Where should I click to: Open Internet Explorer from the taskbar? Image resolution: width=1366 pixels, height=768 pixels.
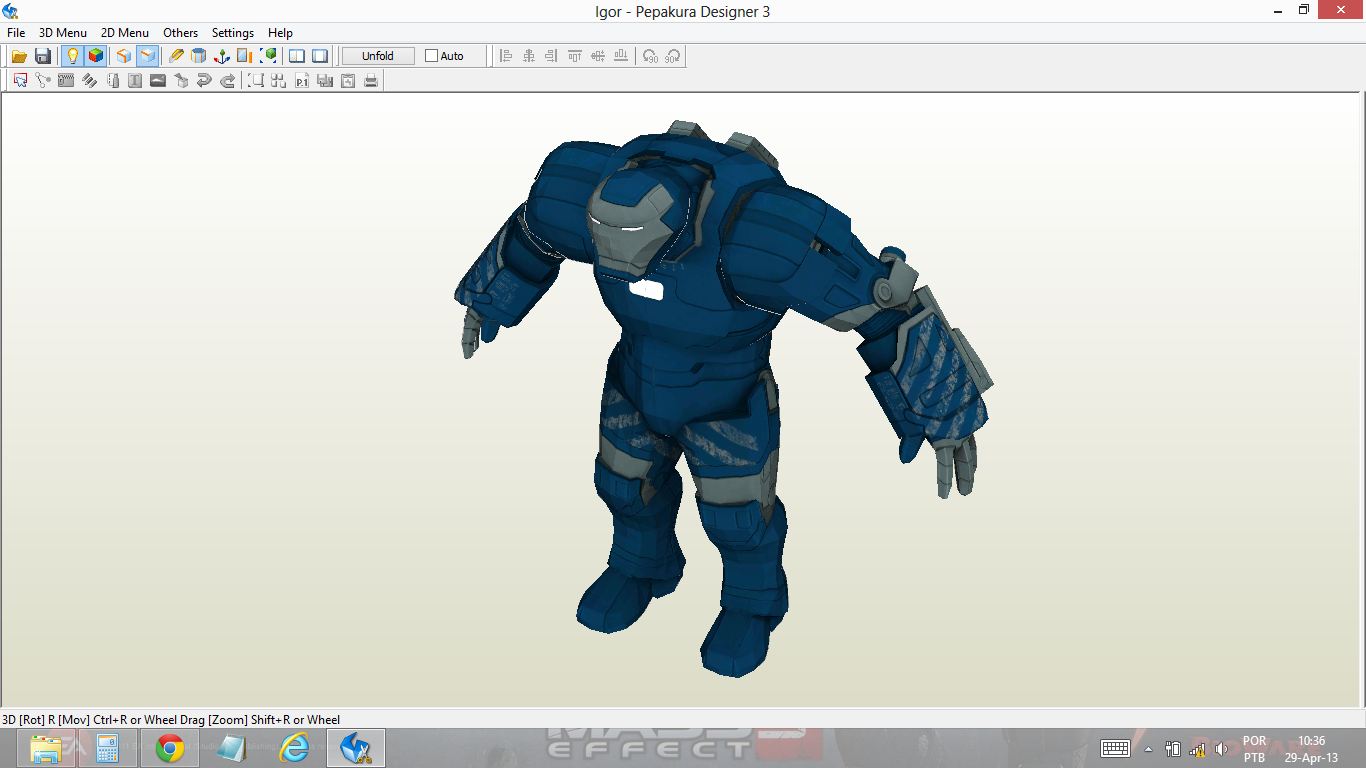point(294,748)
